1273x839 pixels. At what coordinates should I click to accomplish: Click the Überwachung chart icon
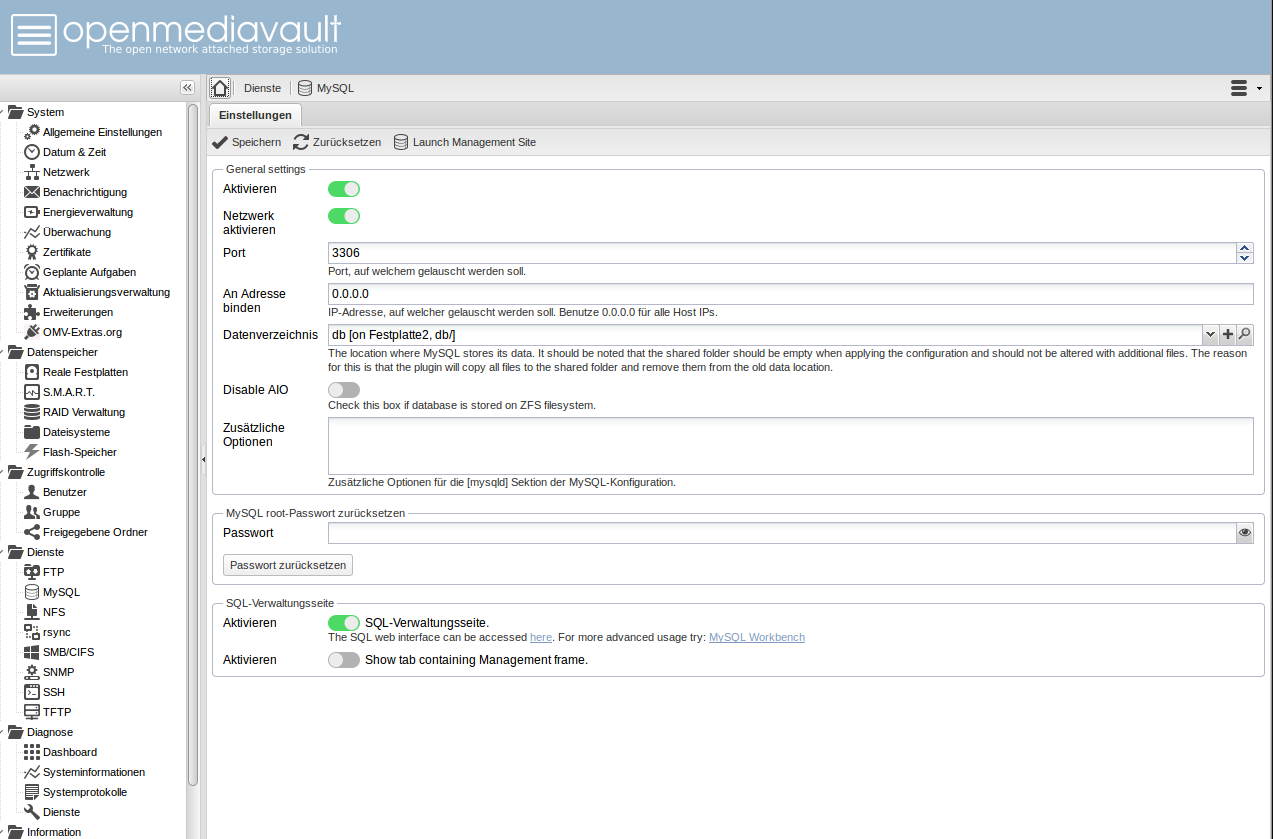(x=32, y=232)
